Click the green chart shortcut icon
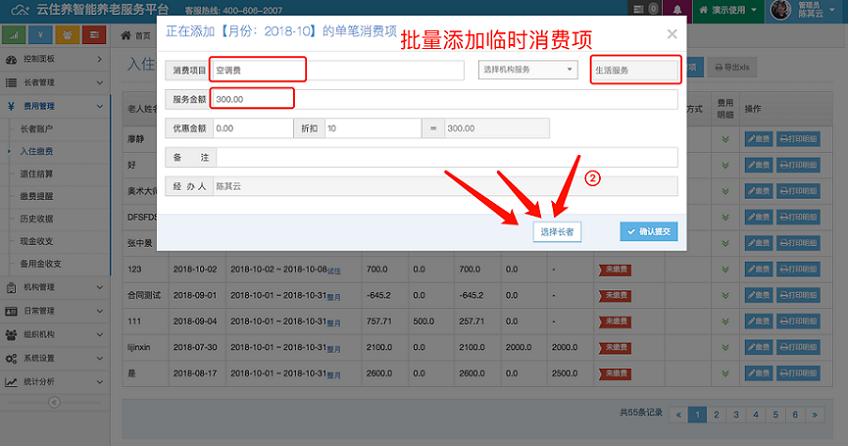Viewport: 848px width, 446px height. [15, 35]
